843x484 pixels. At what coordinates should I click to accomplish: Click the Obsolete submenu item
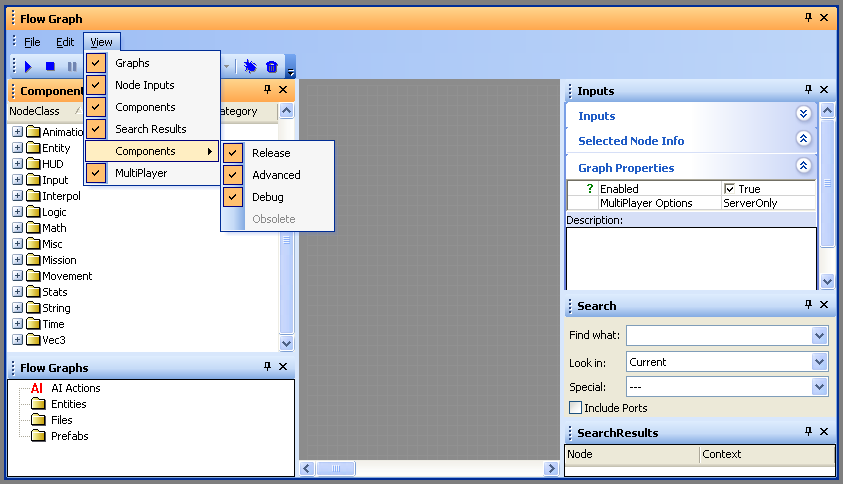point(277,219)
